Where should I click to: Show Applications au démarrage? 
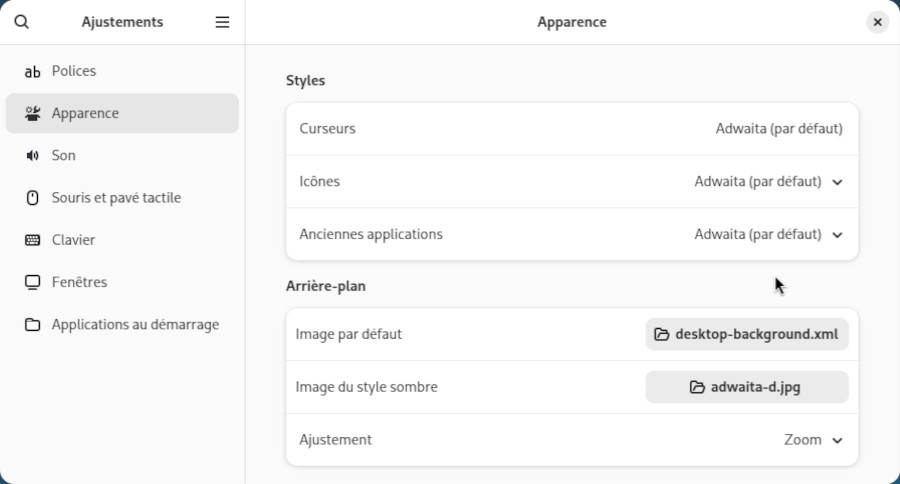point(122,324)
